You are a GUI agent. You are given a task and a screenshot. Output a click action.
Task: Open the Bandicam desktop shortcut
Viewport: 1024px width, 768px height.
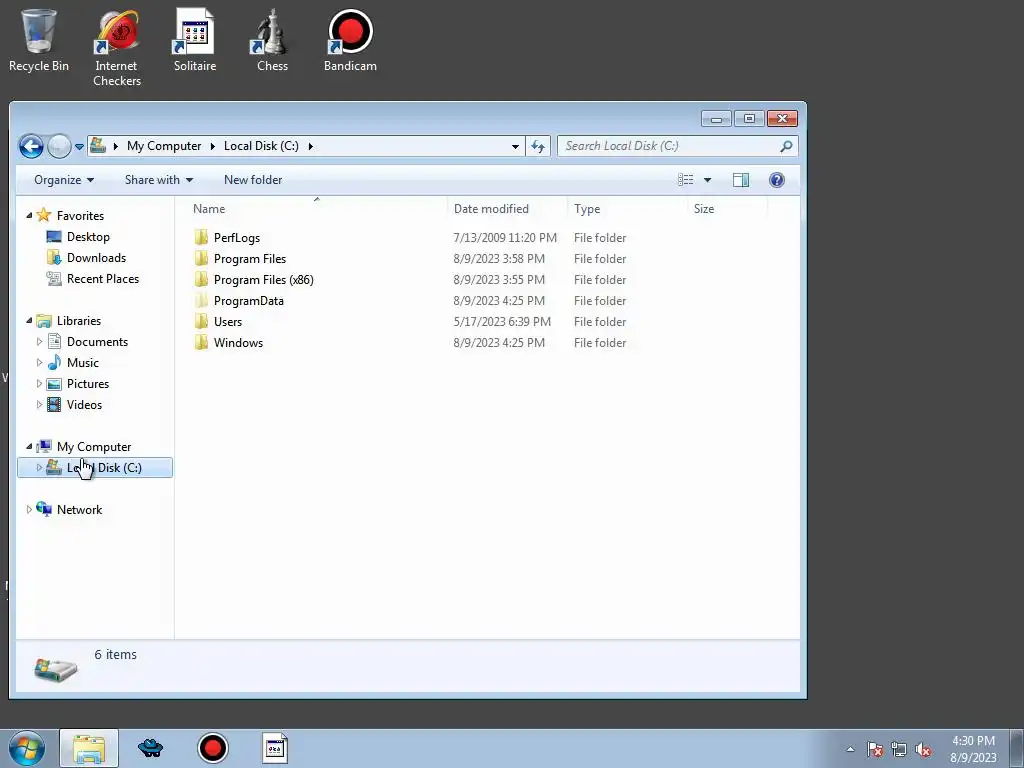350,40
